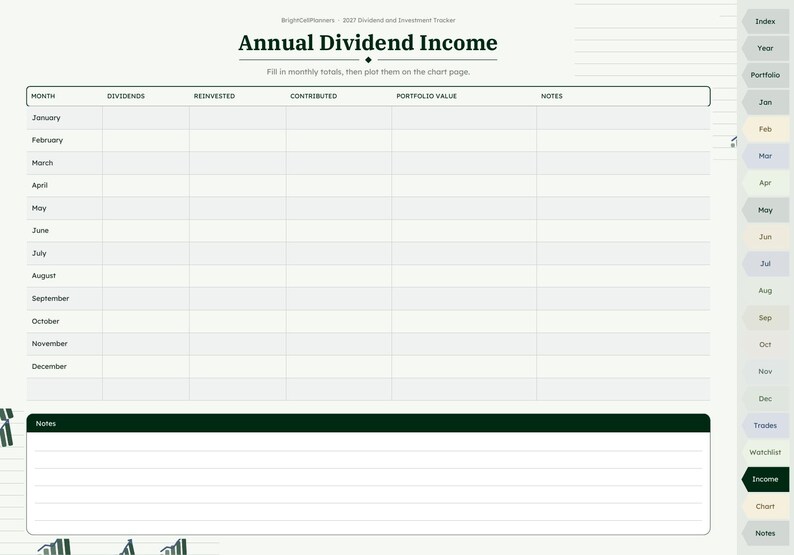
Task: Open the Trades tab
Action: [765, 426]
